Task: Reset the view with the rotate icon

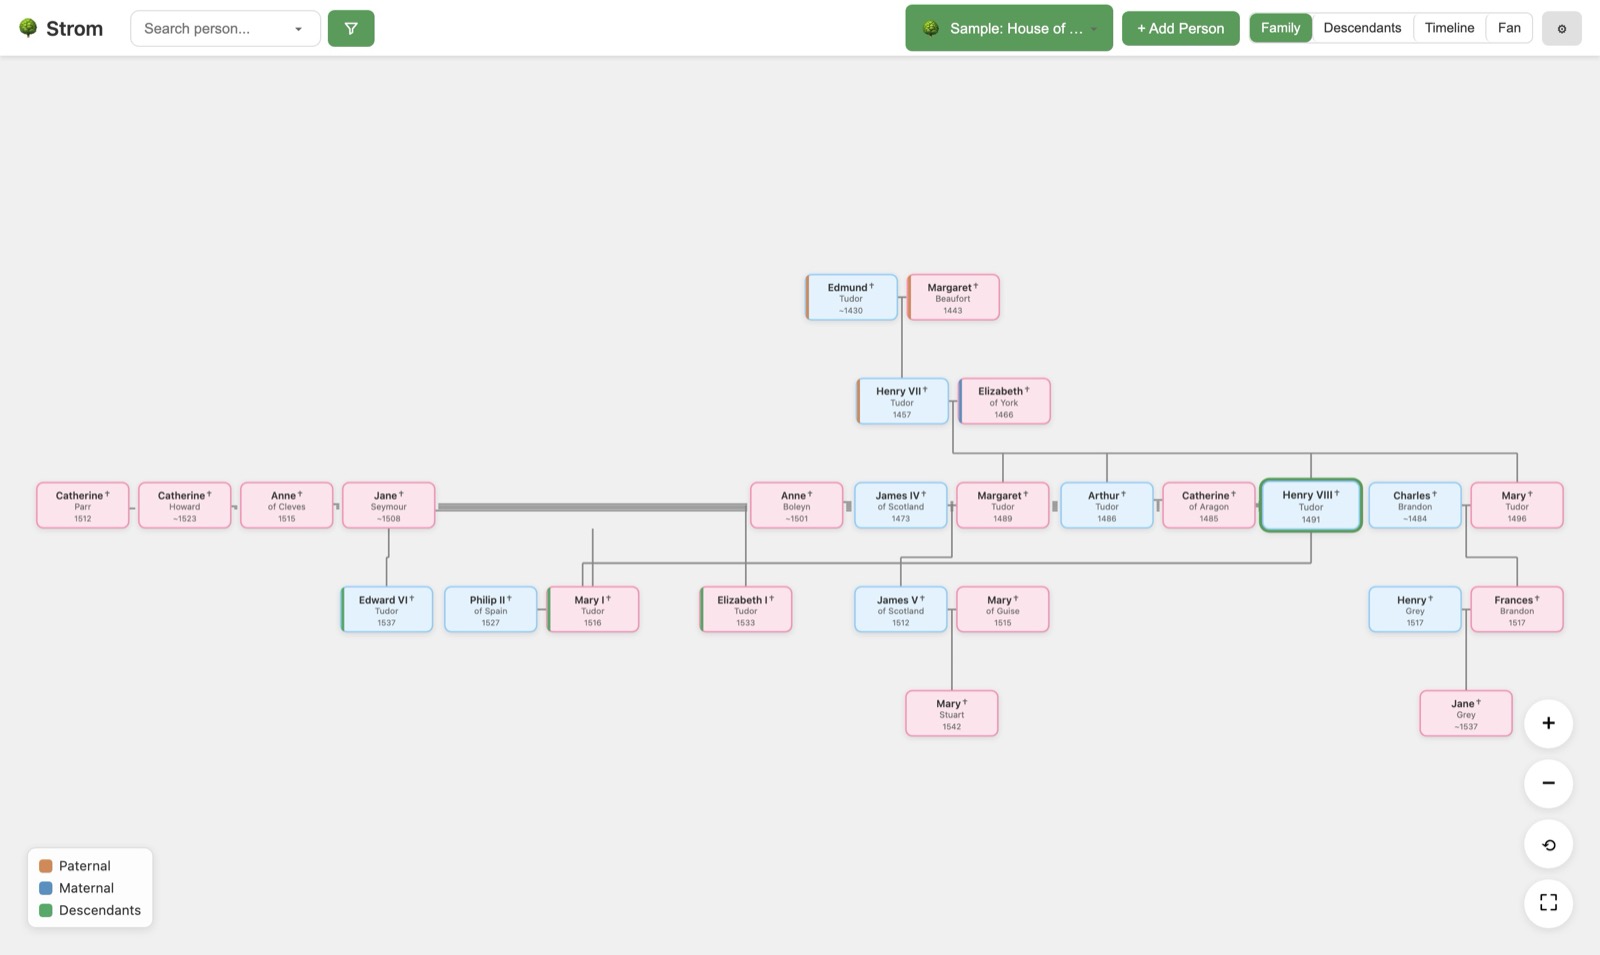Action: tap(1548, 844)
